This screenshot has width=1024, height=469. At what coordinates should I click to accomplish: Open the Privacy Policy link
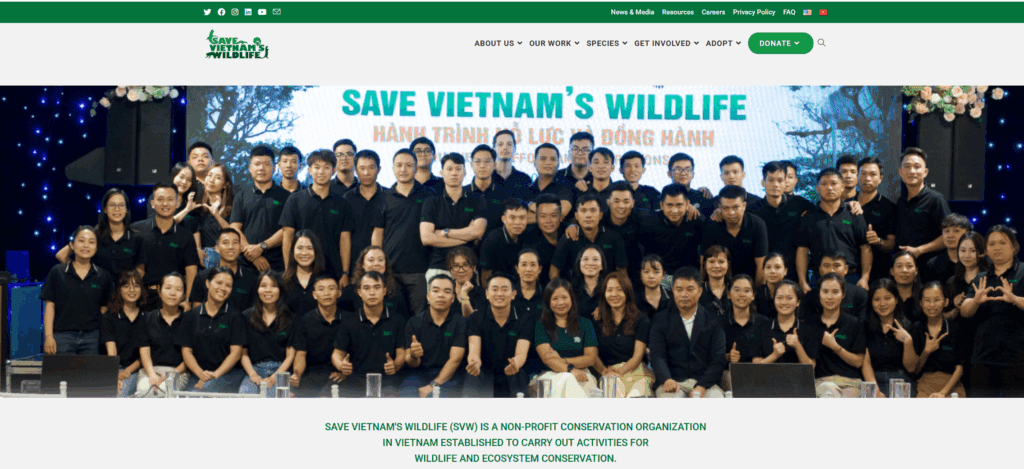pos(754,12)
